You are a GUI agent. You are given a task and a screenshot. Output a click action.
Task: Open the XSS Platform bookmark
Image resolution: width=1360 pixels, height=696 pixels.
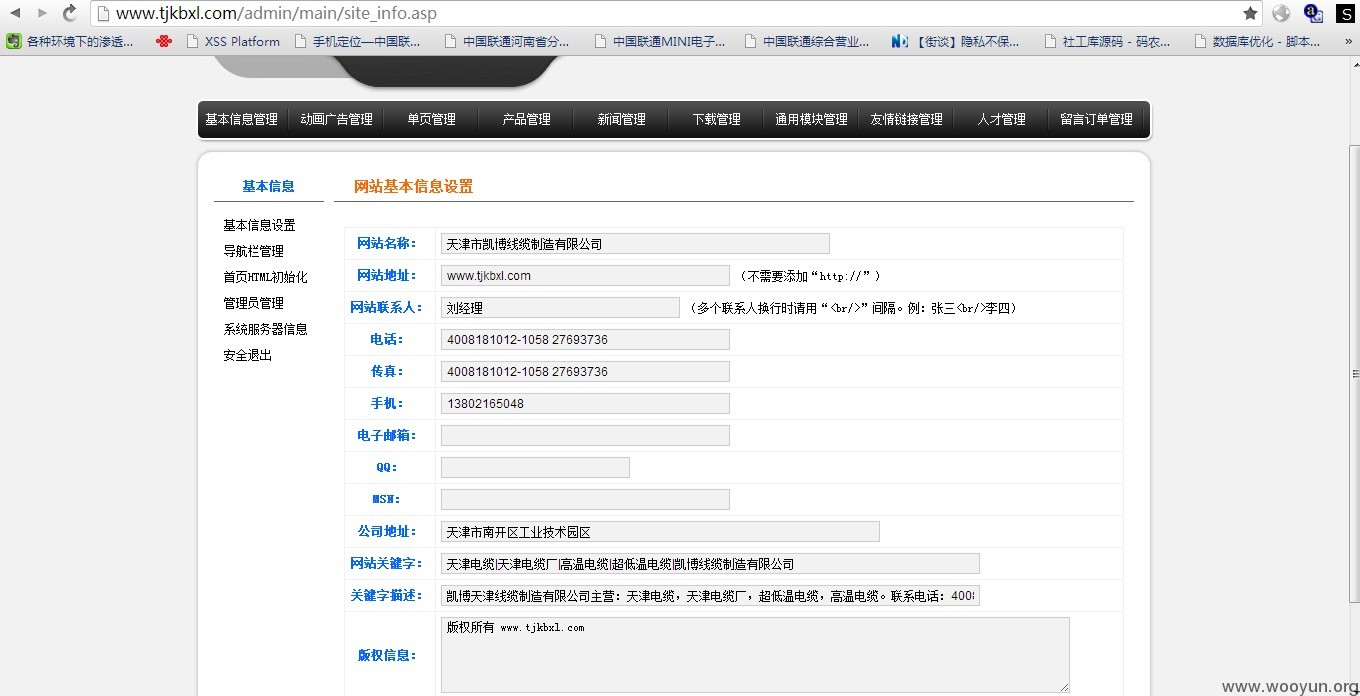[233, 41]
